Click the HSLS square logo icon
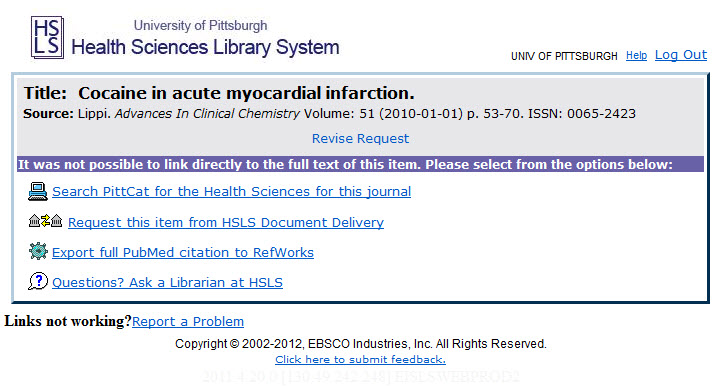This screenshot has height=386, width=718. coord(47,37)
